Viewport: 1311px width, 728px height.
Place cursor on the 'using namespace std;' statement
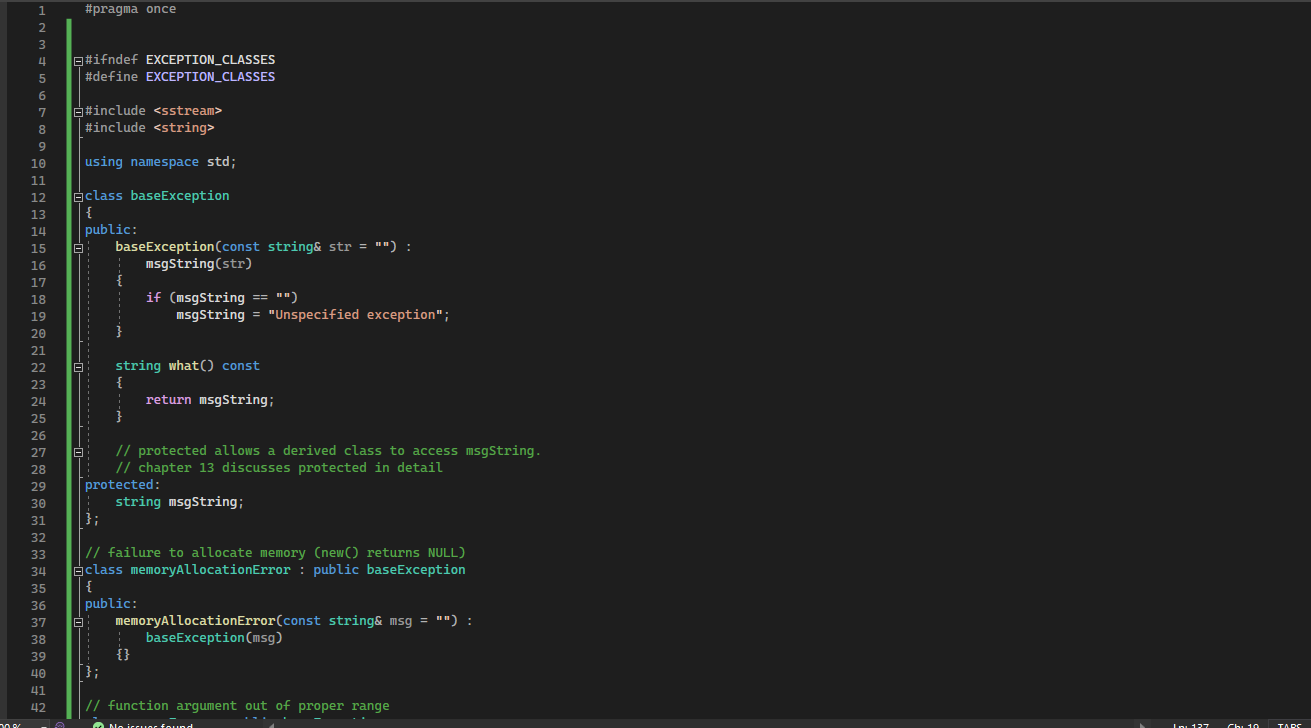(160, 161)
